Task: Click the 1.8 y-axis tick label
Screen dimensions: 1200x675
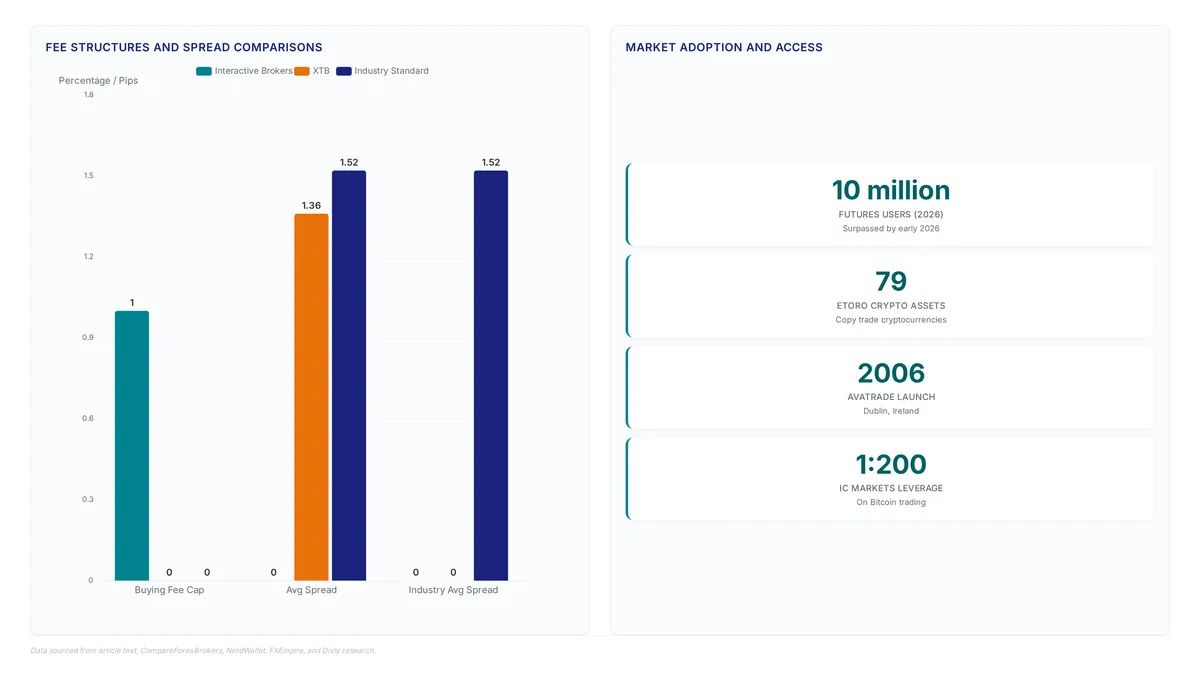Action: [88, 95]
